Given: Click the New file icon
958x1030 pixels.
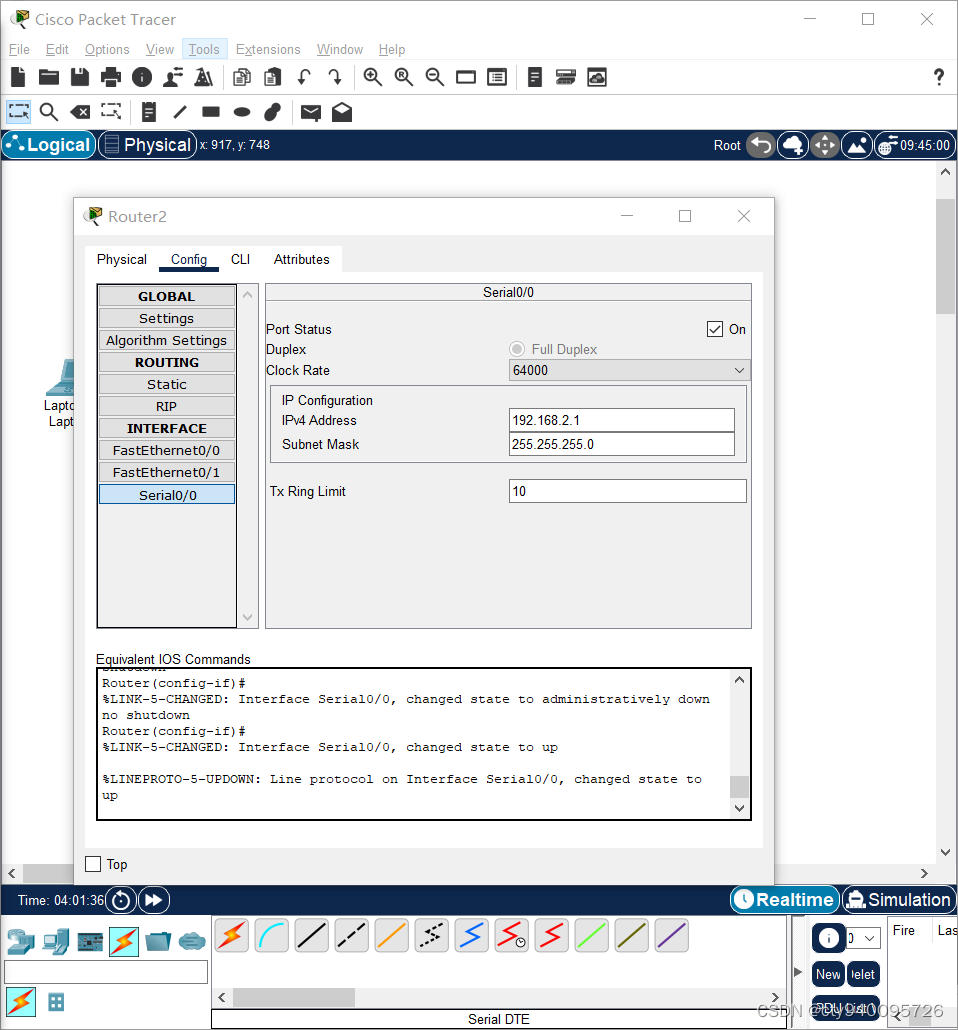Looking at the screenshot, I should tap(18, 78).
